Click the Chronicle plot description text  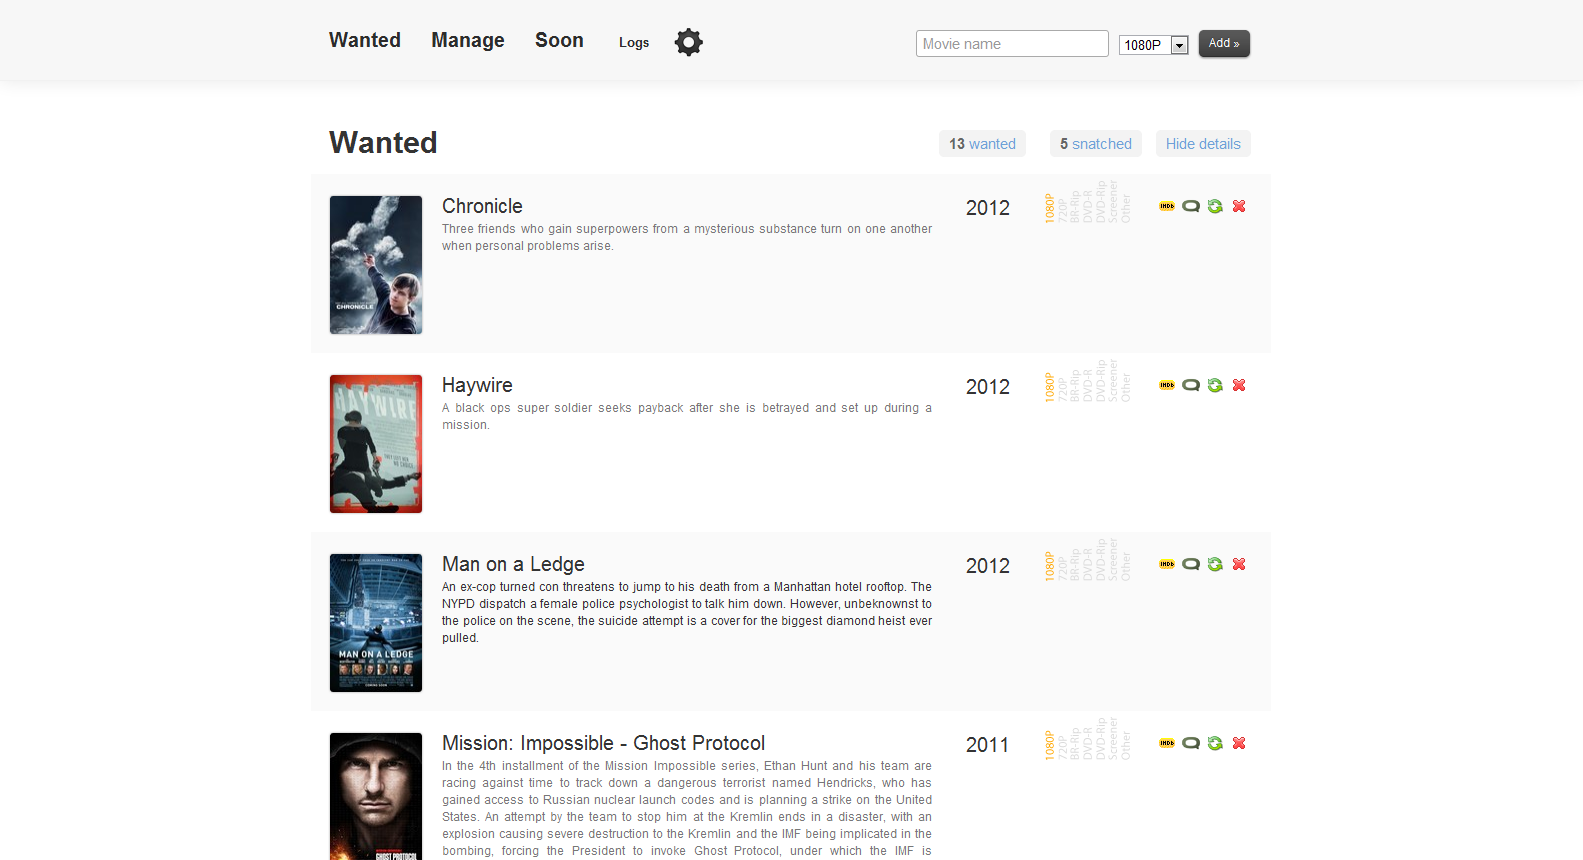pyautogui.click(x=687, y=237)
